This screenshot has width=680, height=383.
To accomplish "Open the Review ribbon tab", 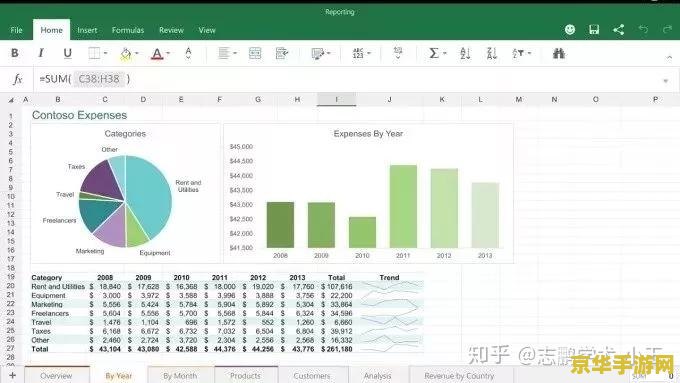I will pyautogui.click(x=171, y=30).
